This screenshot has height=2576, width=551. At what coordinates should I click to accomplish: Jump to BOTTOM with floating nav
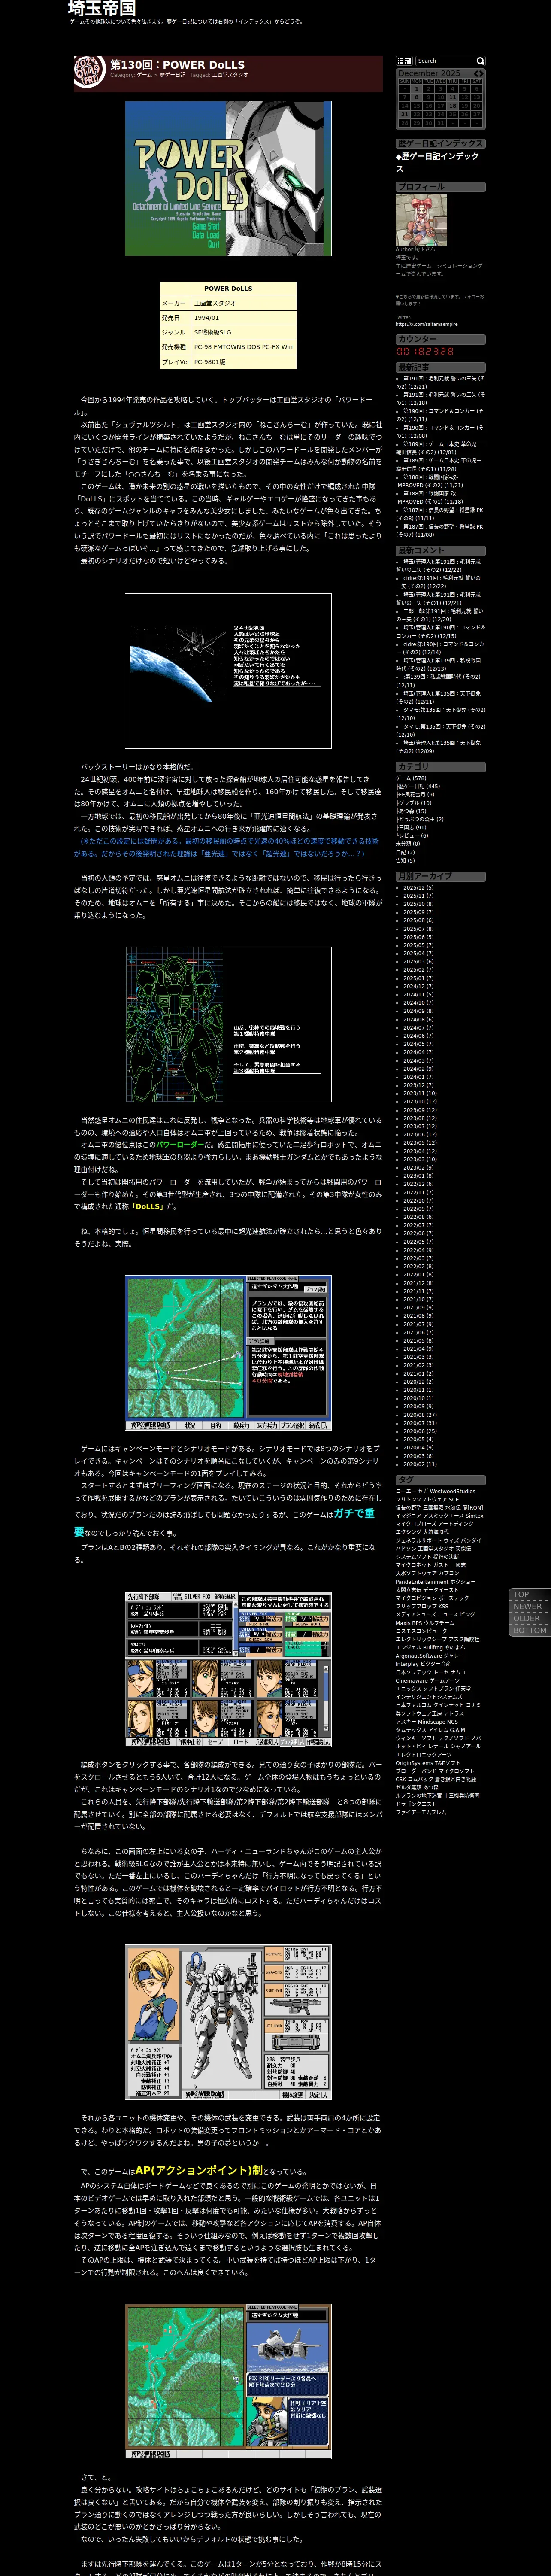point(529,1630)
